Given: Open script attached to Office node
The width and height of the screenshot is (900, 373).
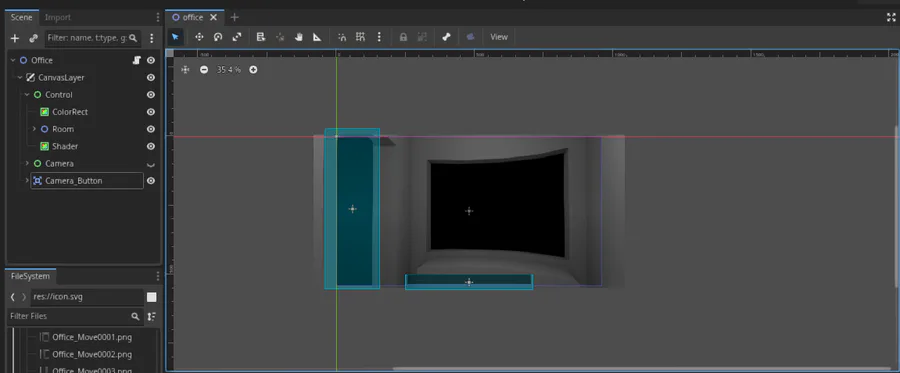Looking at the screenshot, I should click(137, 60).
